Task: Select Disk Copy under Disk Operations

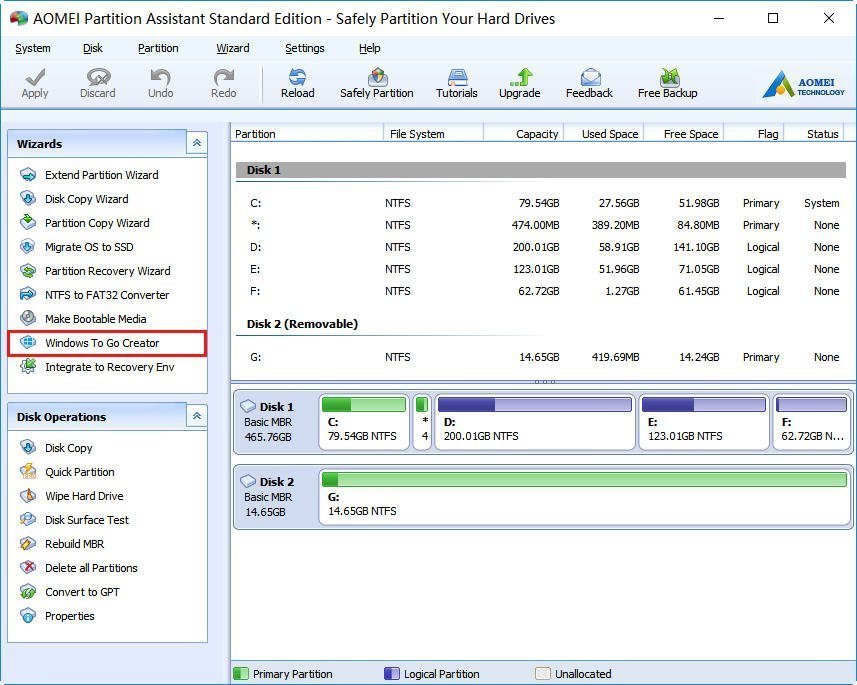Action: (68, 448)
